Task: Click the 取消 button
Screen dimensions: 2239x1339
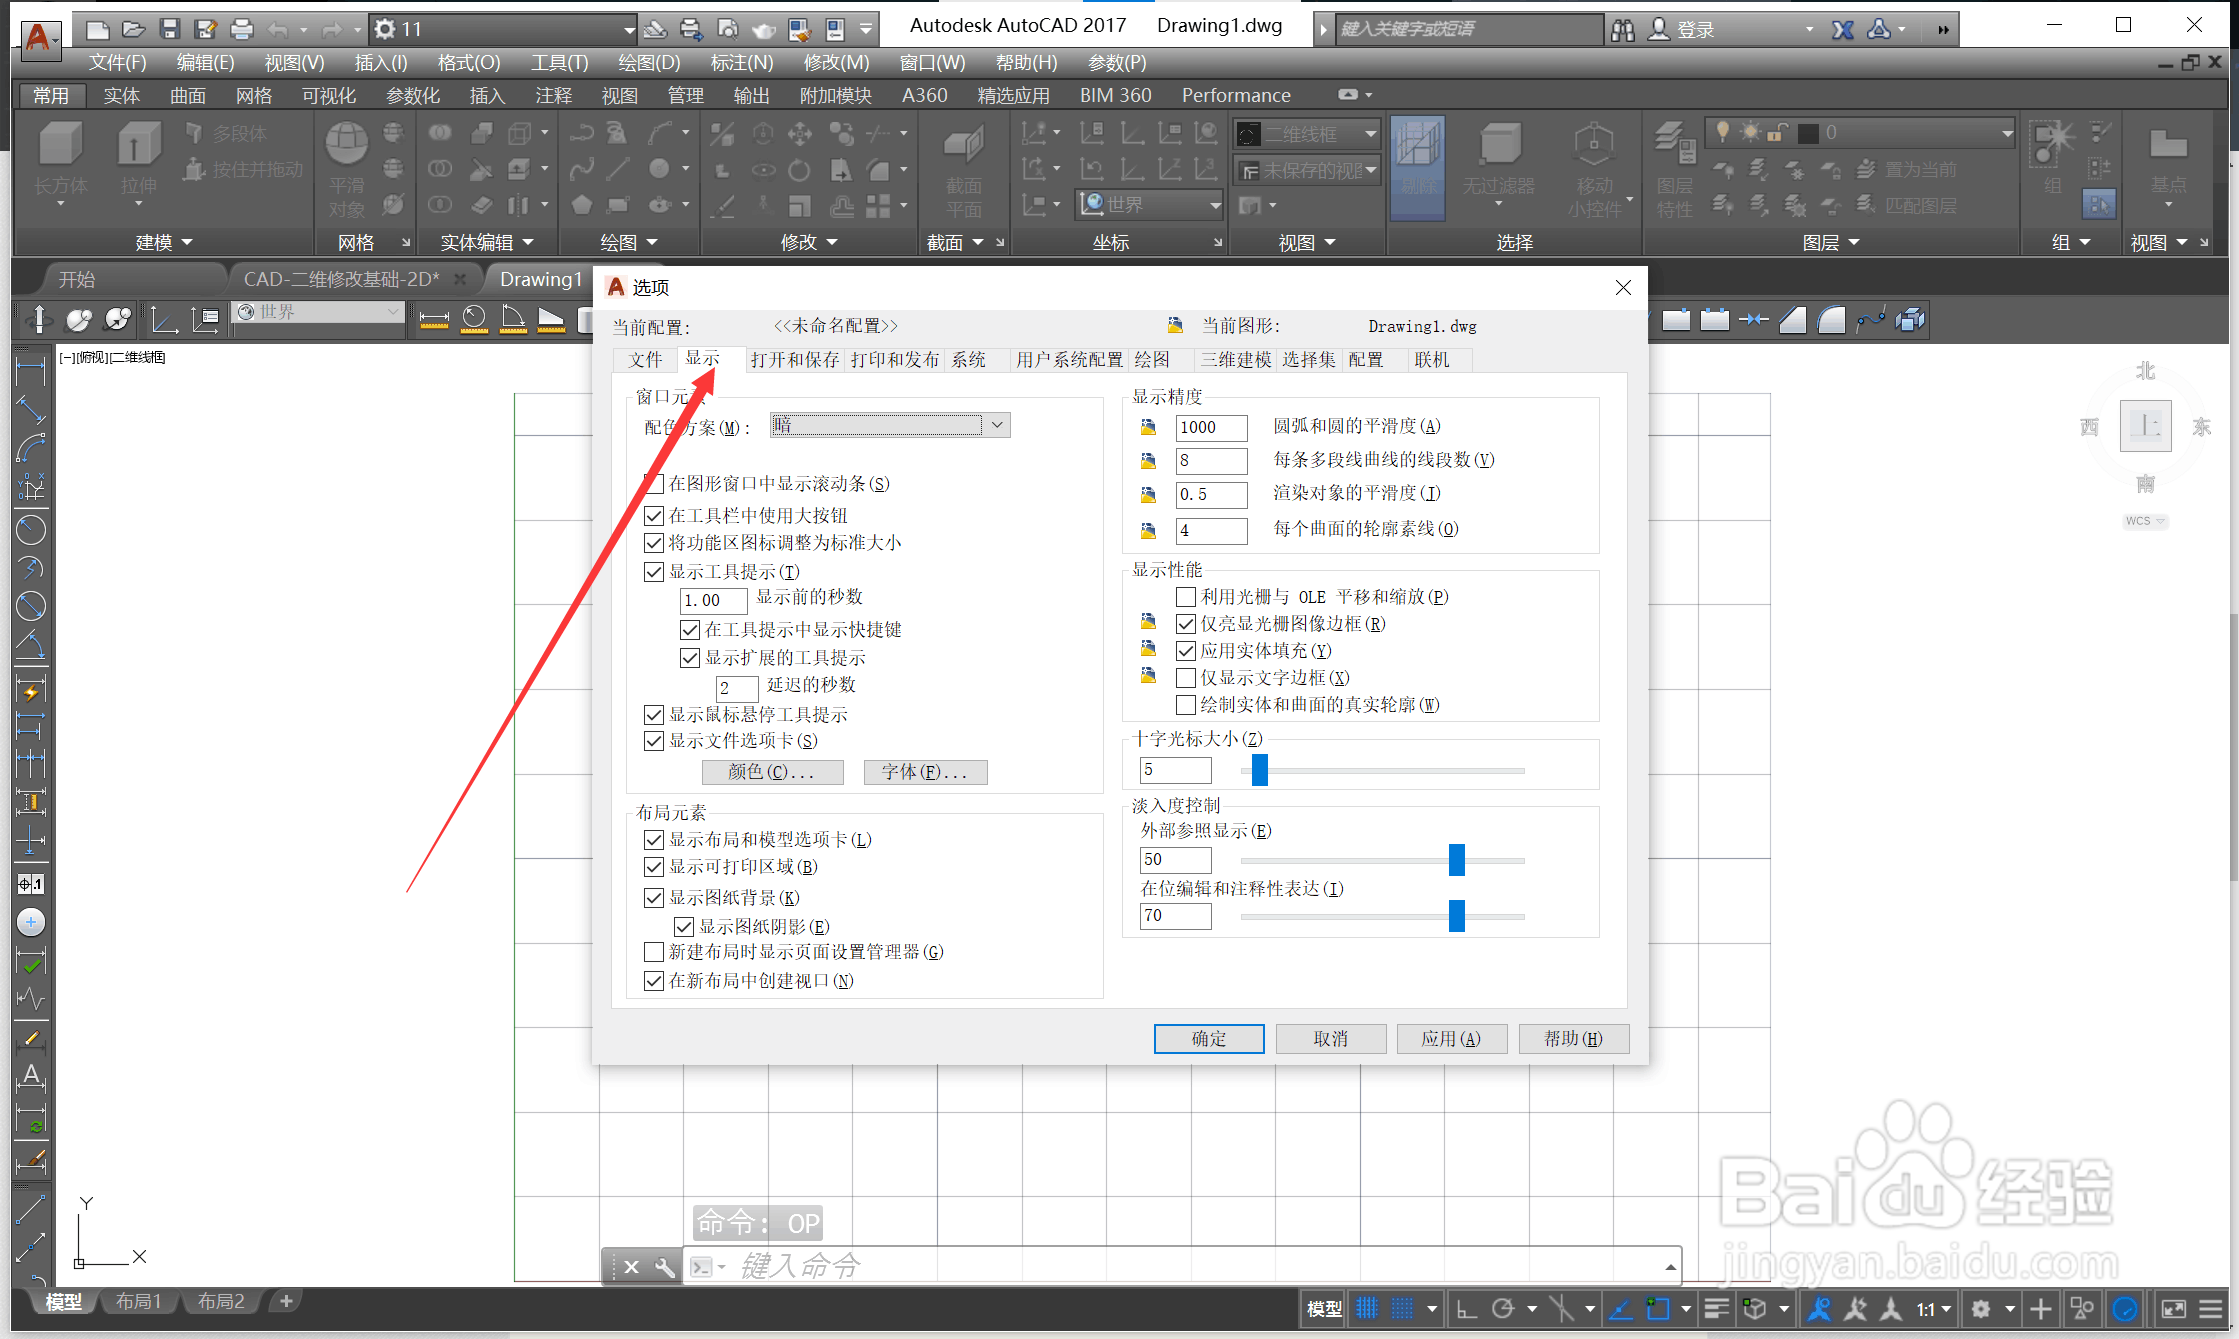Action: [1331, 1039]
